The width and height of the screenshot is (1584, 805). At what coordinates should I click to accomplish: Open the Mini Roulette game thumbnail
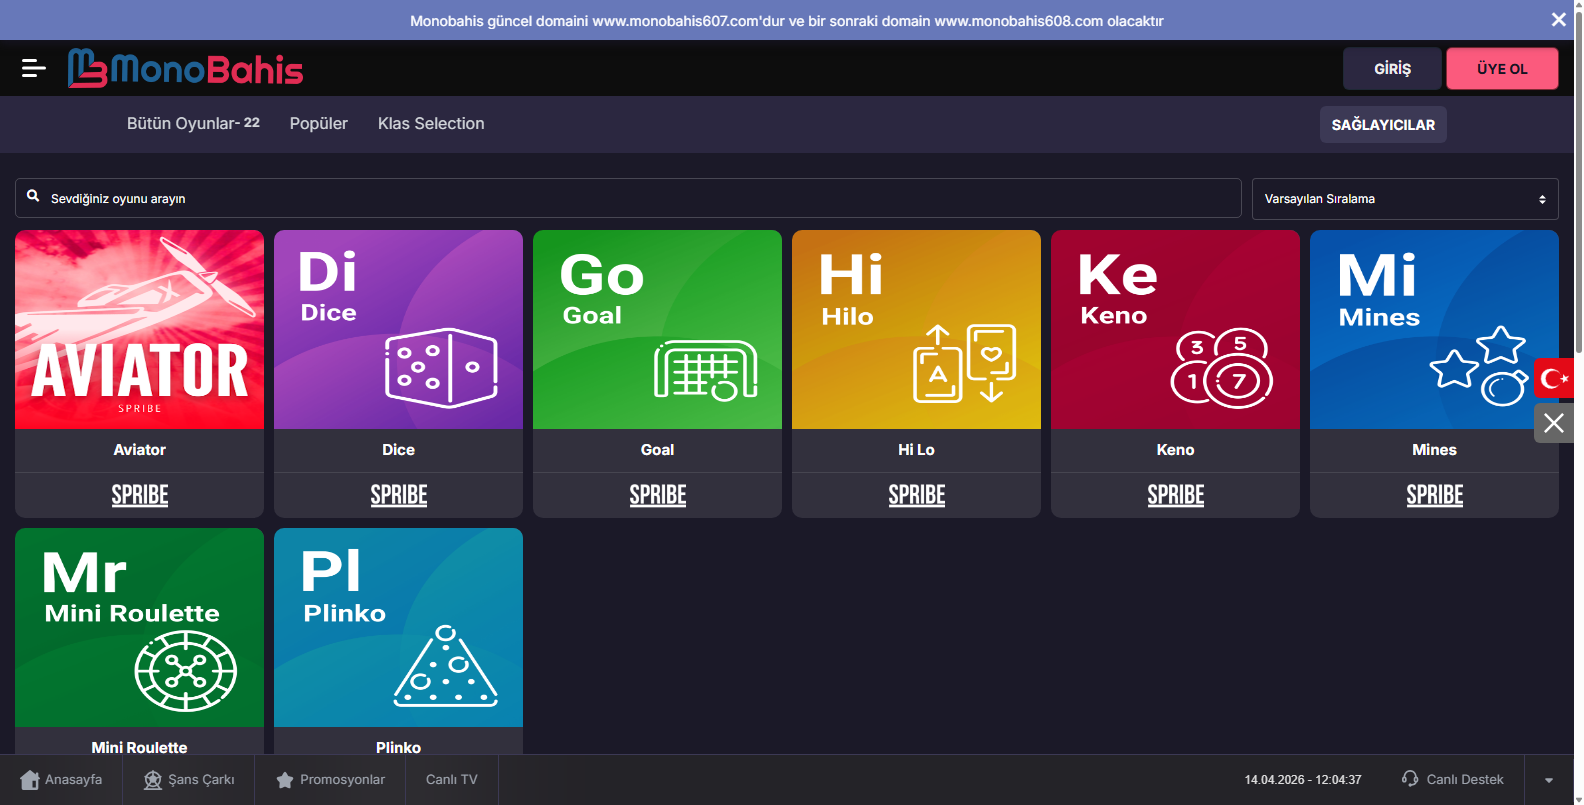(x=139, y=627)
